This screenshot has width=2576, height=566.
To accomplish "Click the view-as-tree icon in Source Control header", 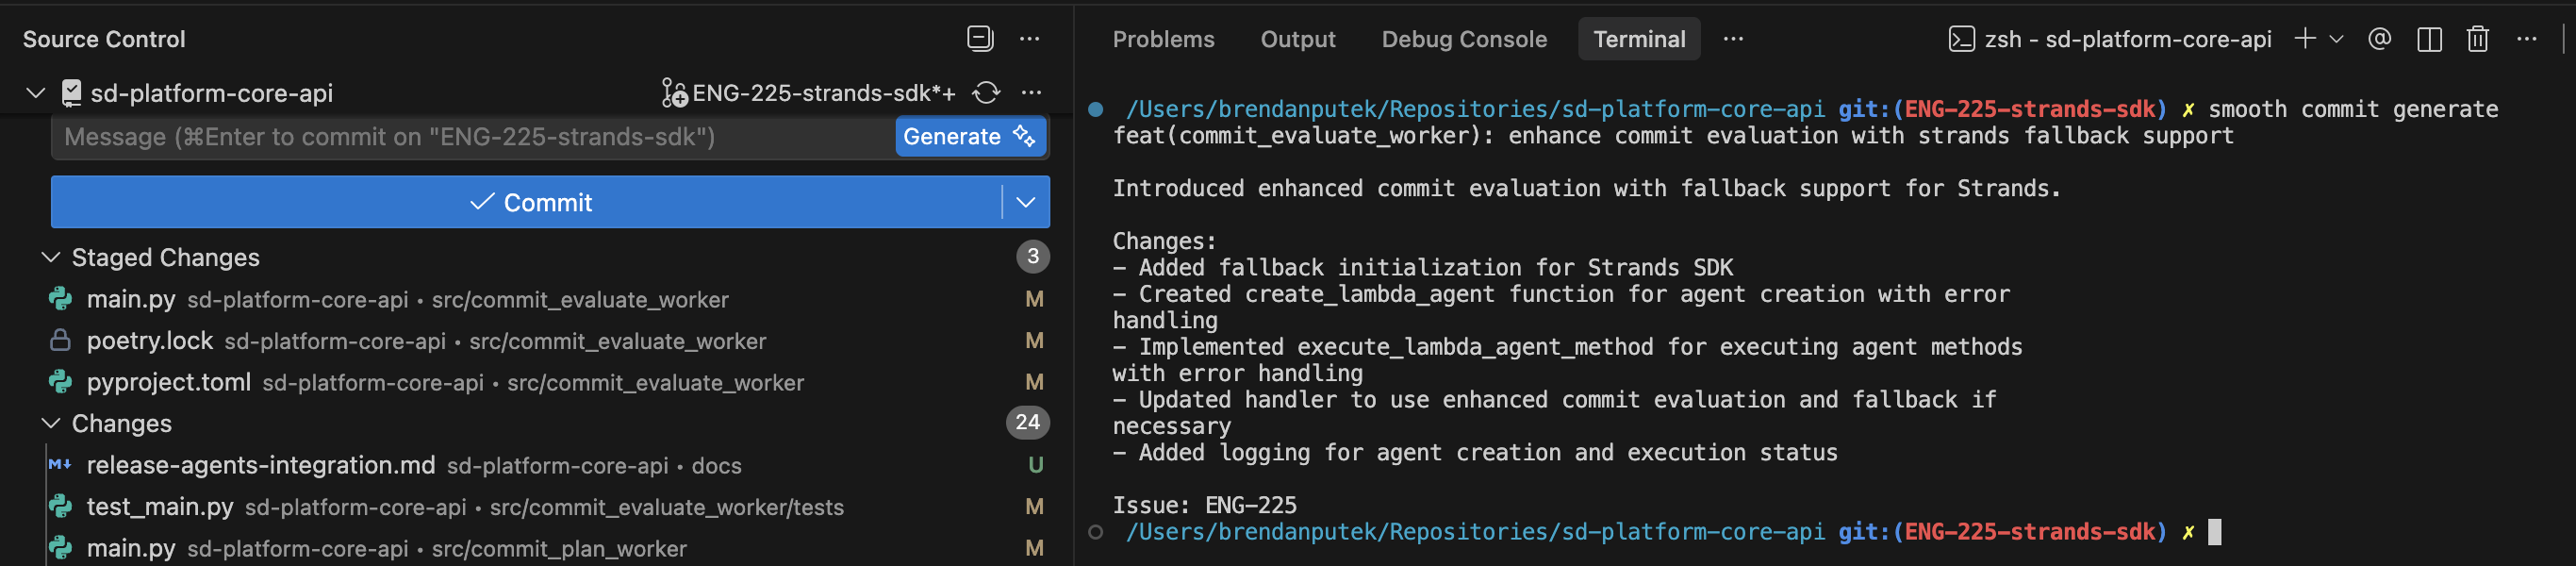I will click(x=980, y=39).
